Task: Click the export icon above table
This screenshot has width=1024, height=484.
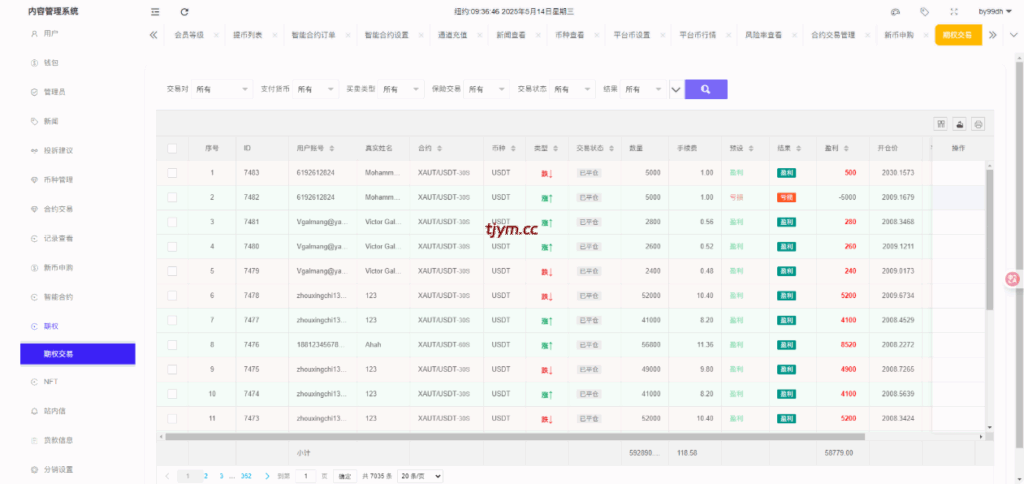Action: tap(959, 124)
